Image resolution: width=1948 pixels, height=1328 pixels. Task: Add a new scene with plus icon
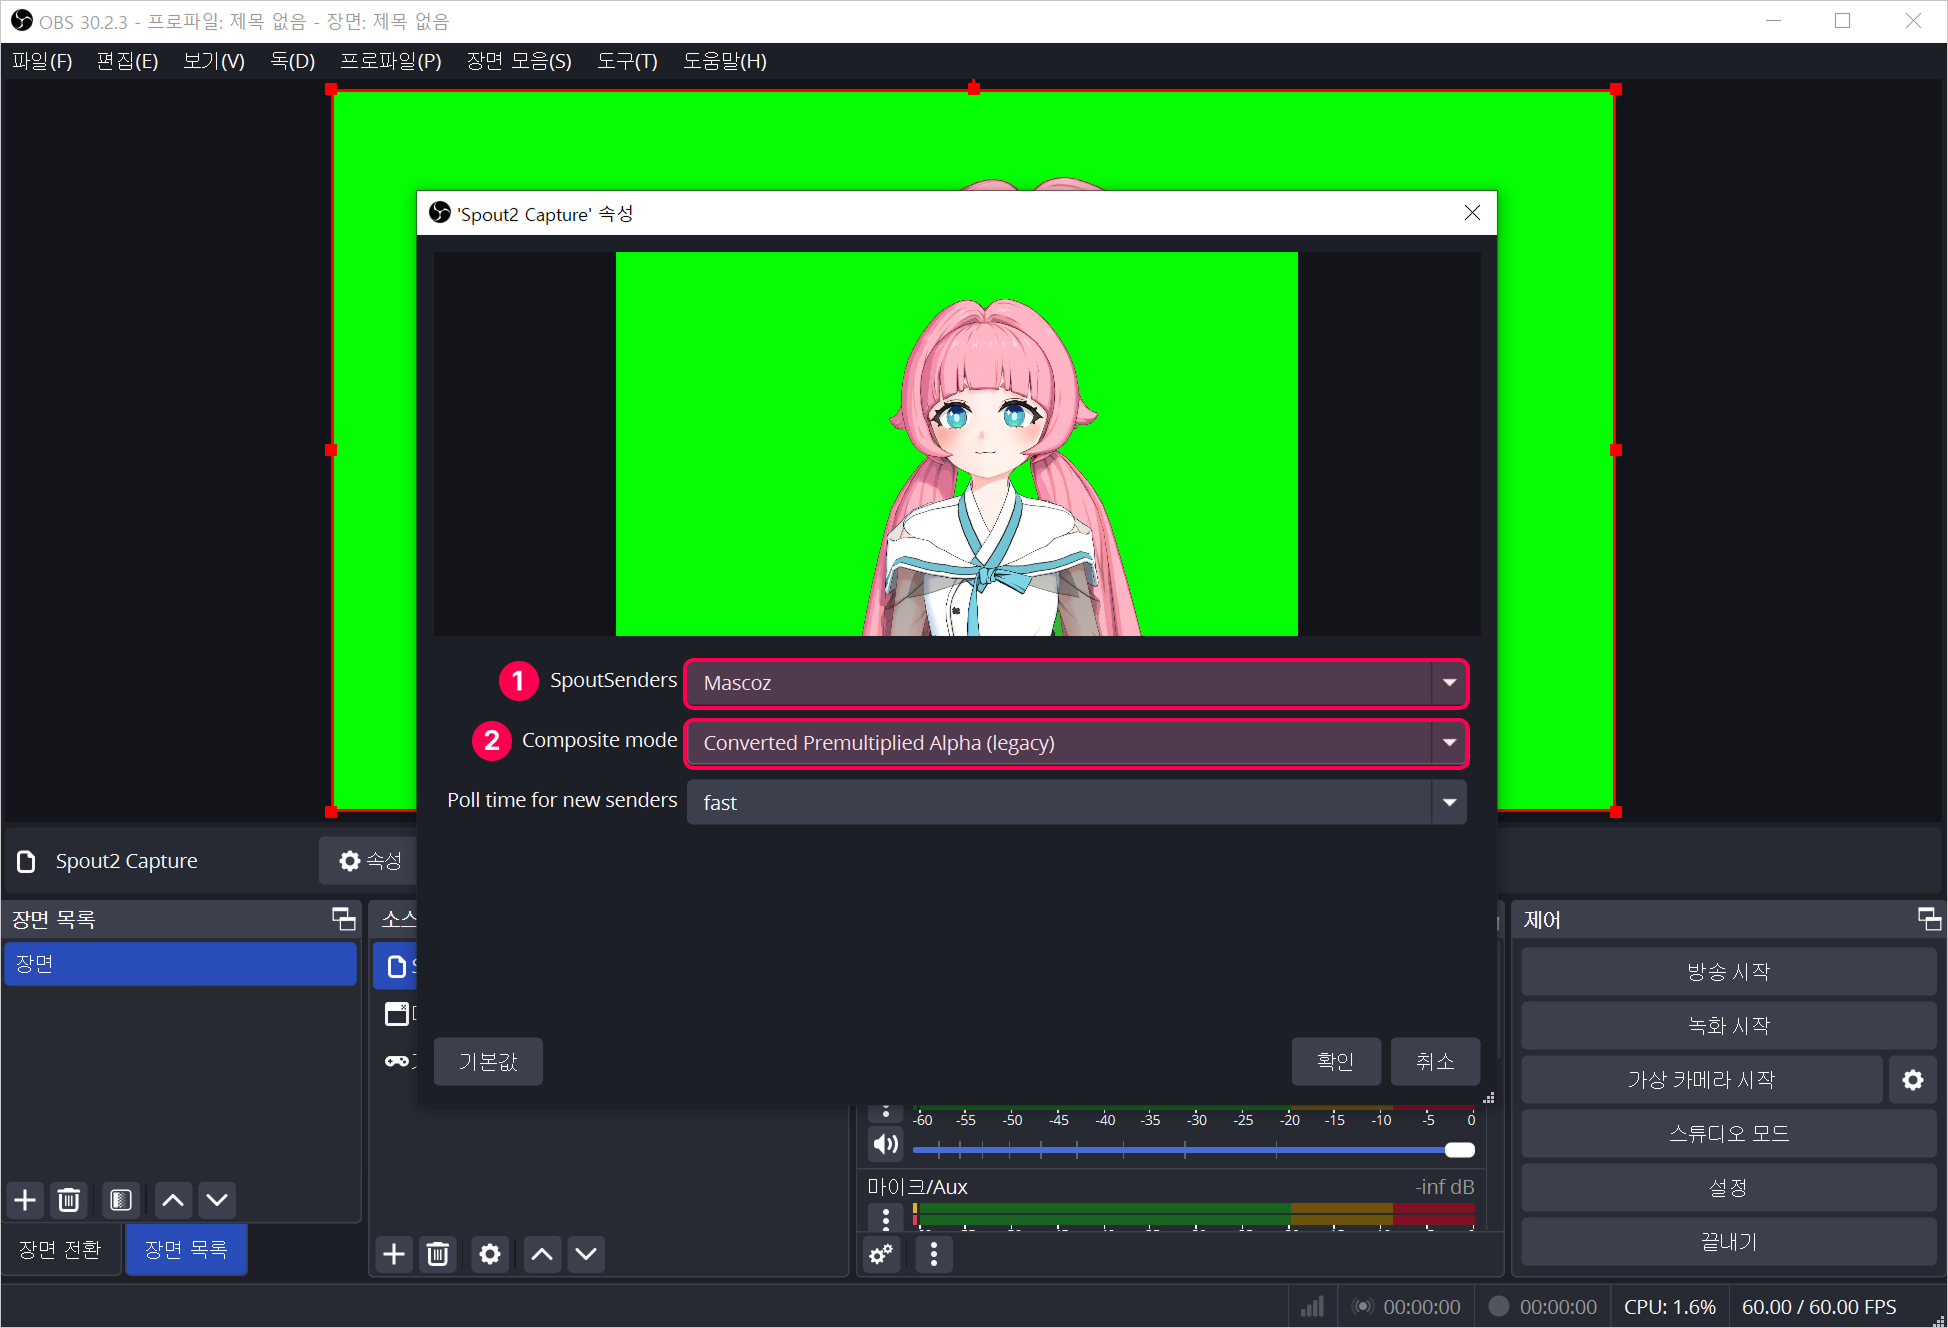pyautogui.click(x=26, y=1200)
